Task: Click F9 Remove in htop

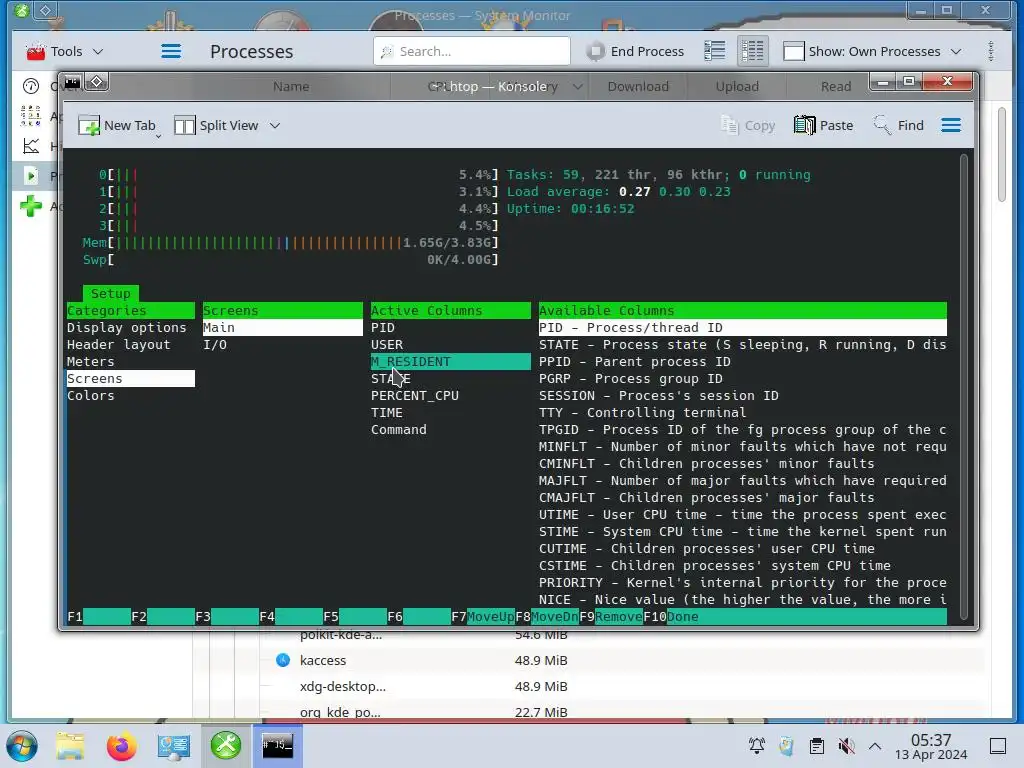Action: [611, 616]
